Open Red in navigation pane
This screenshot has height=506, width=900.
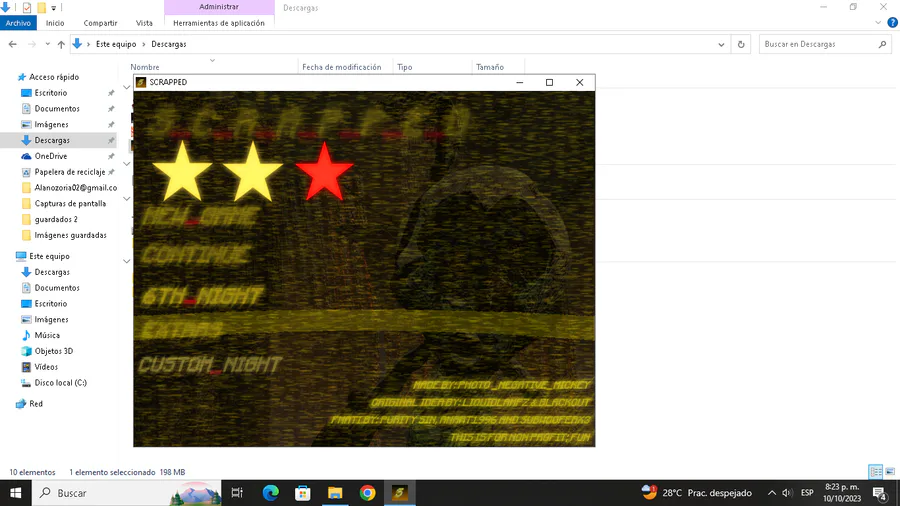(x=36, y=404)
